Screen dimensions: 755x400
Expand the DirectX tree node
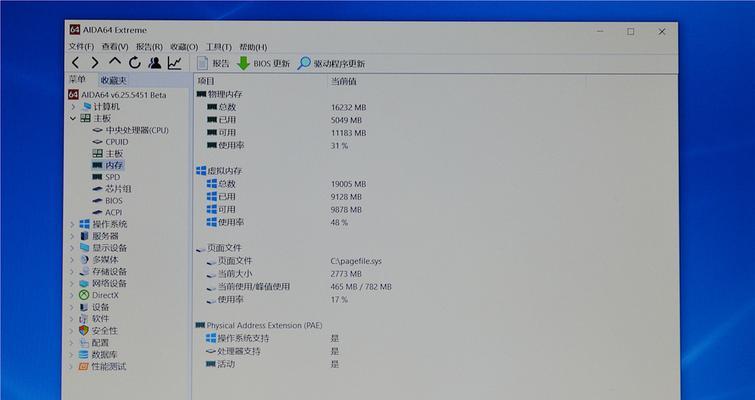click(x=73, y=295)
